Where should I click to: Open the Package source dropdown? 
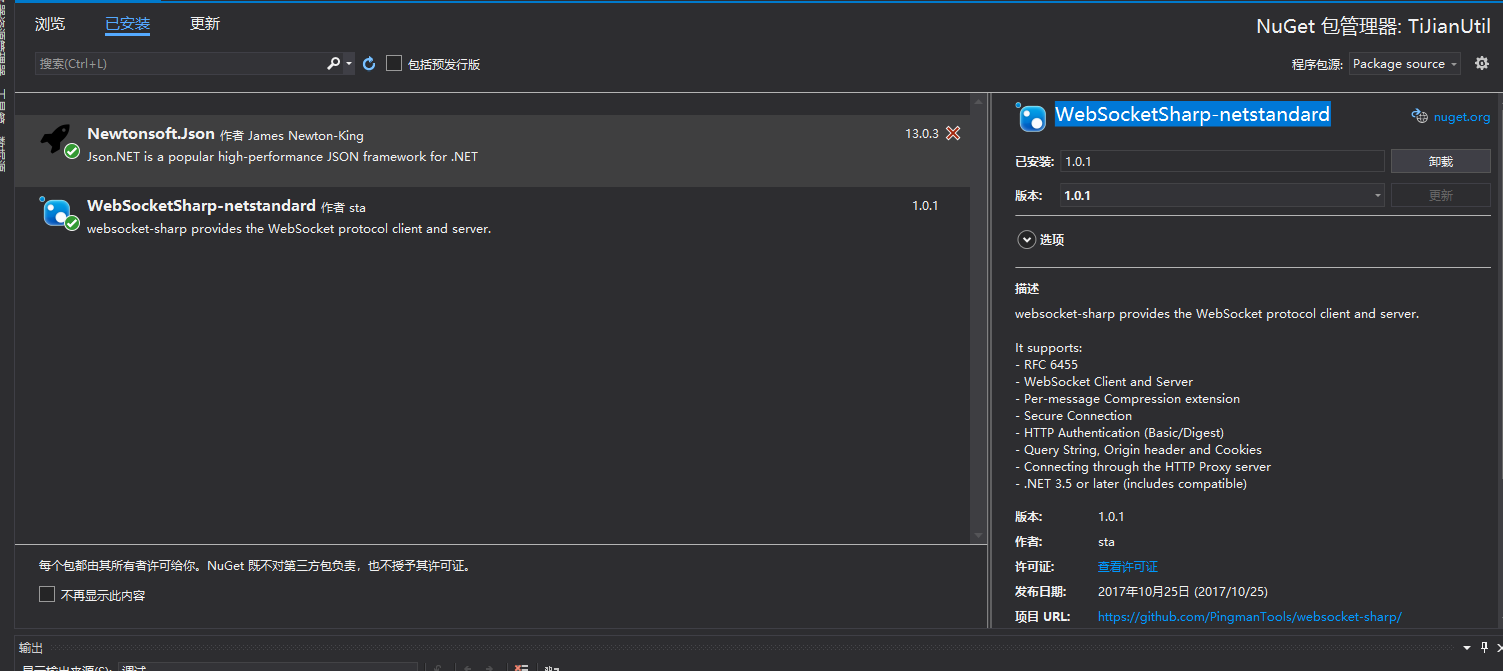pyautogui.click(x=1404, y=63)
